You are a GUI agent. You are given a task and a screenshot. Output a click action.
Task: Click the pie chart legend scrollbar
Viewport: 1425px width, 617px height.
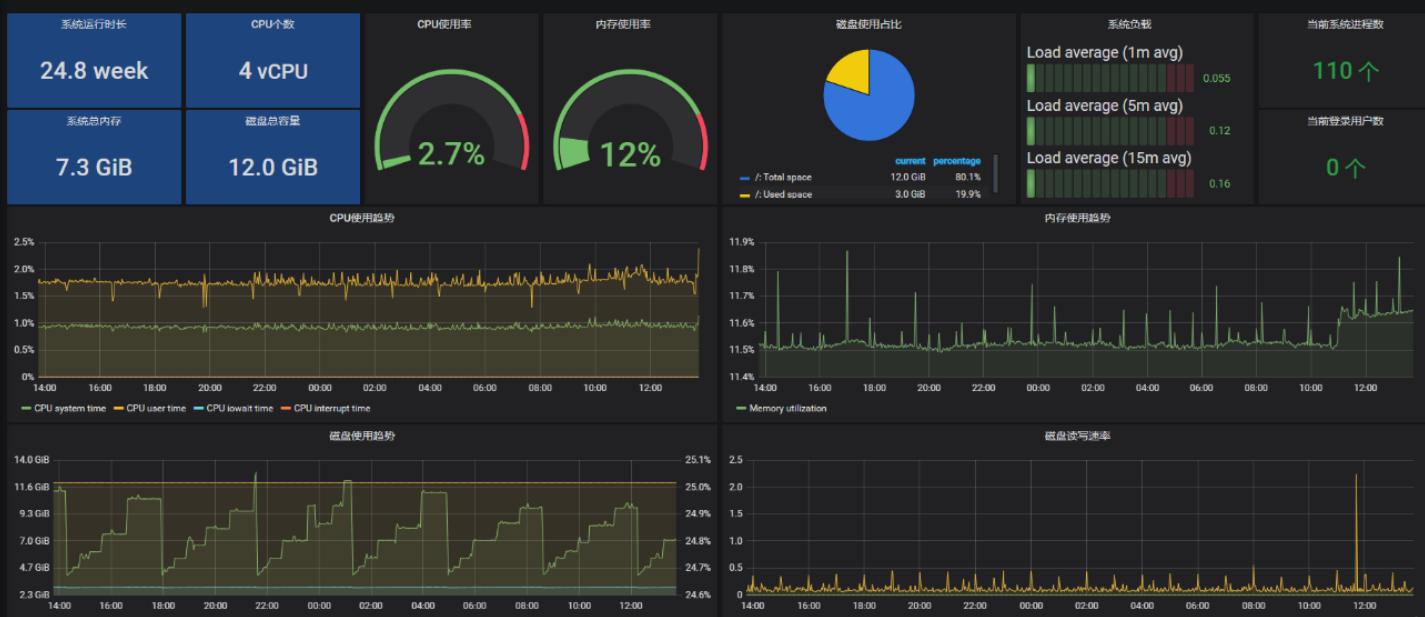995,173
